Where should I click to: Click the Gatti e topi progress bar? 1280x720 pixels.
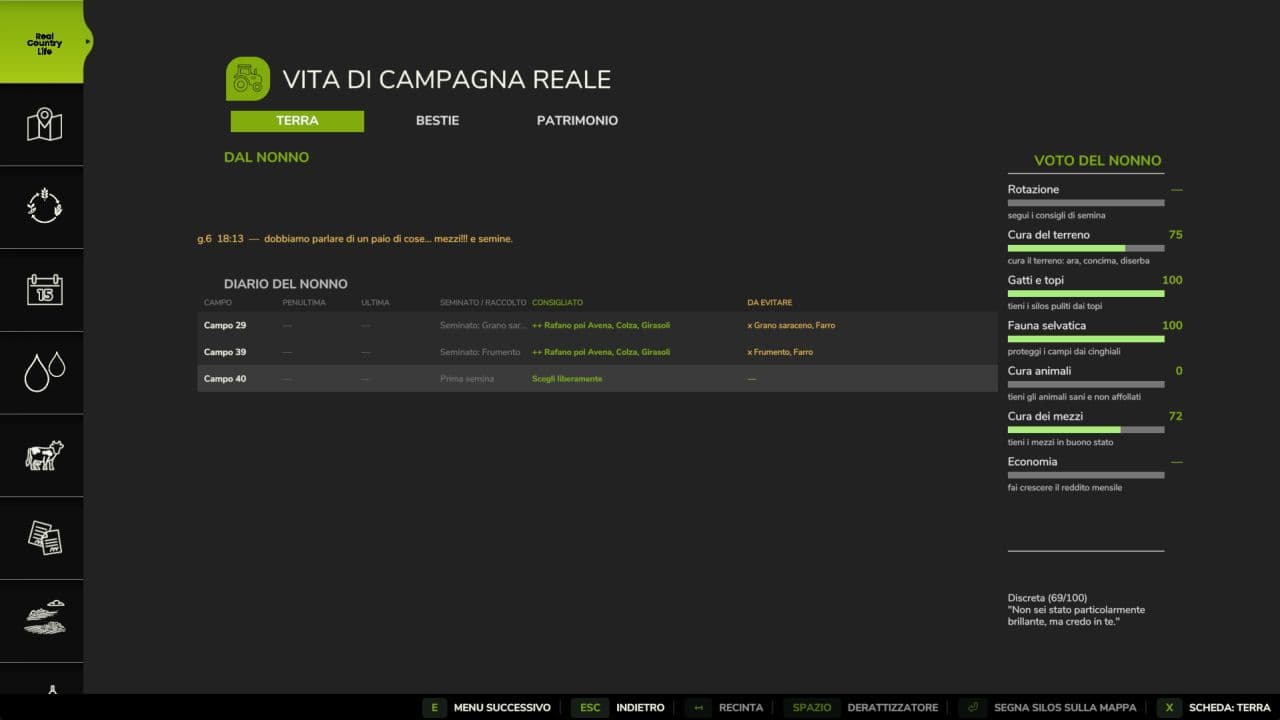click(1086, 294)
